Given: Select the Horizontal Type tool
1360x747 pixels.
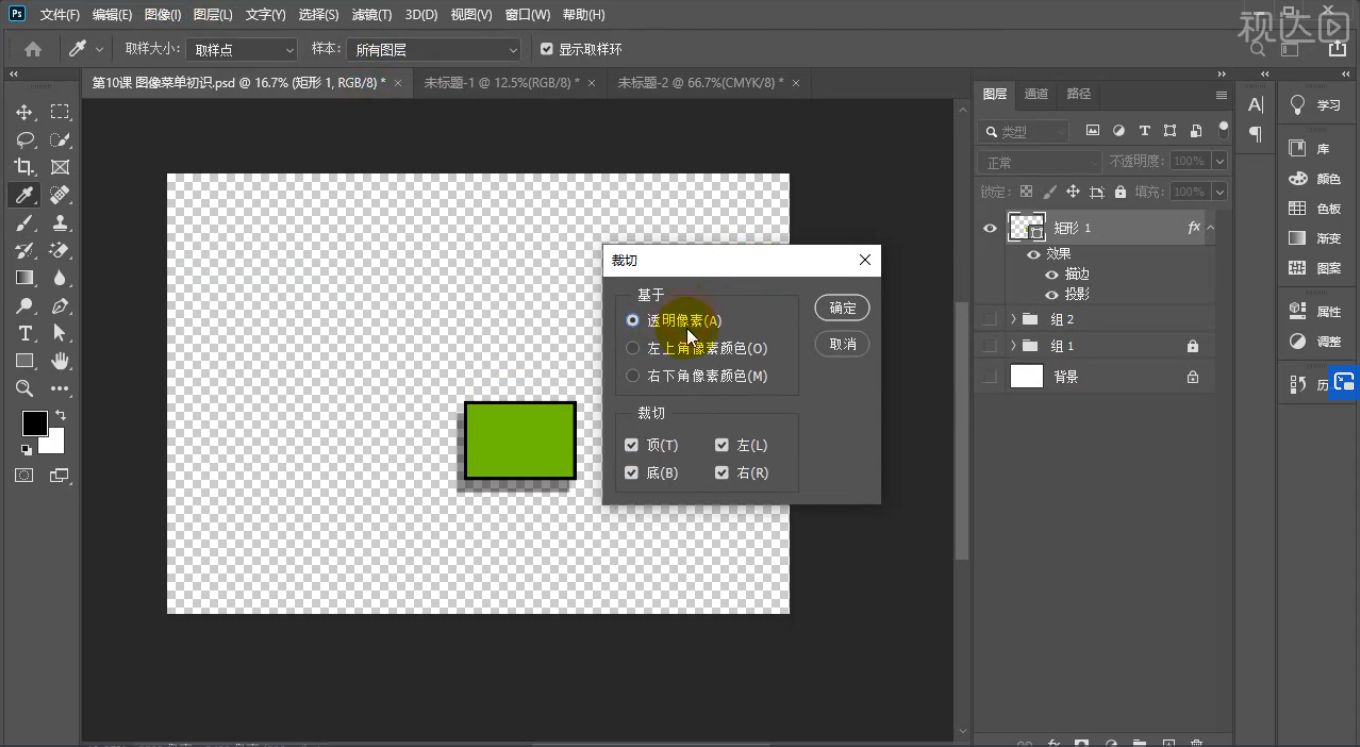Looking at the screenshot, I should click(25, 333).
